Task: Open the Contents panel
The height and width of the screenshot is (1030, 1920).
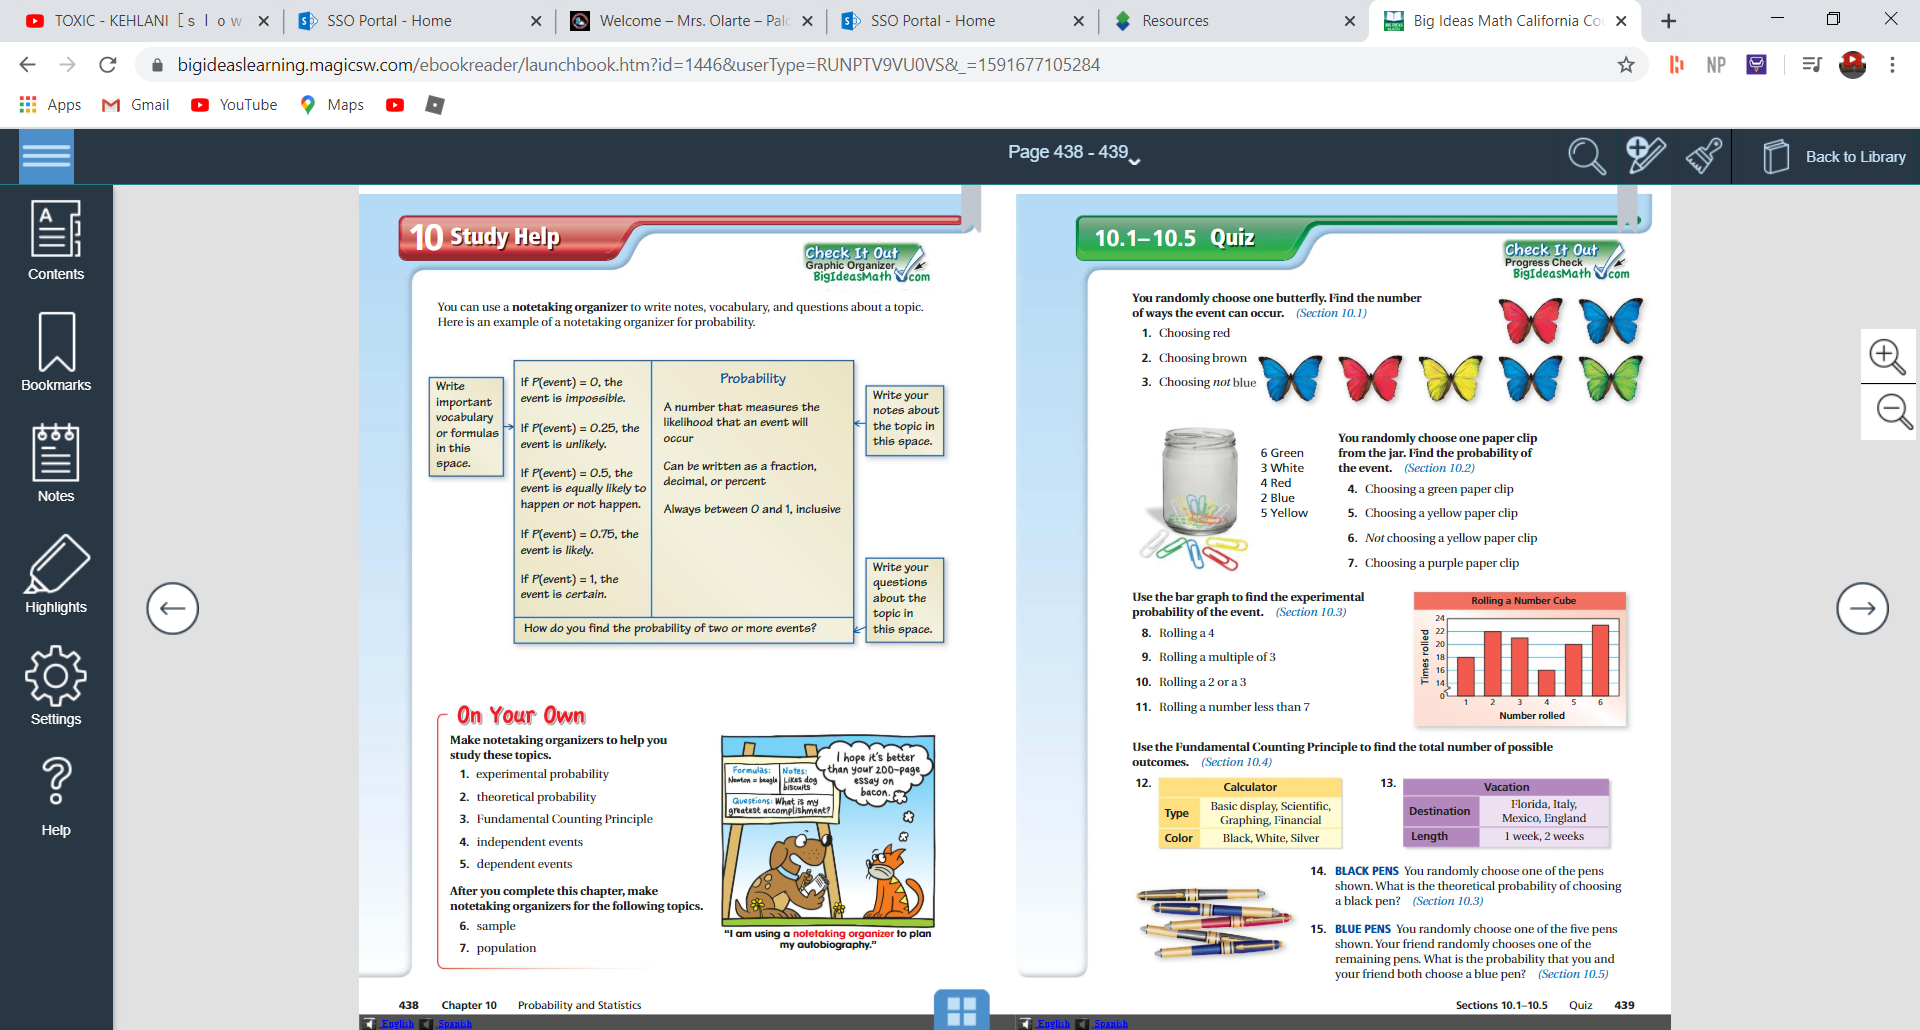Action: click(56, 241)
